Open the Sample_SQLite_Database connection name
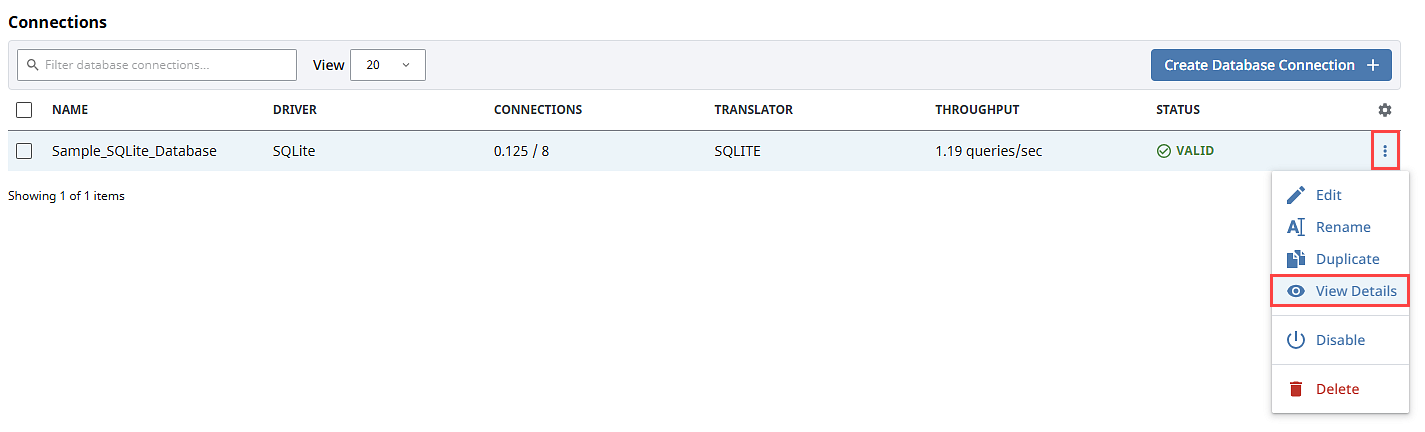 point(134,151)
